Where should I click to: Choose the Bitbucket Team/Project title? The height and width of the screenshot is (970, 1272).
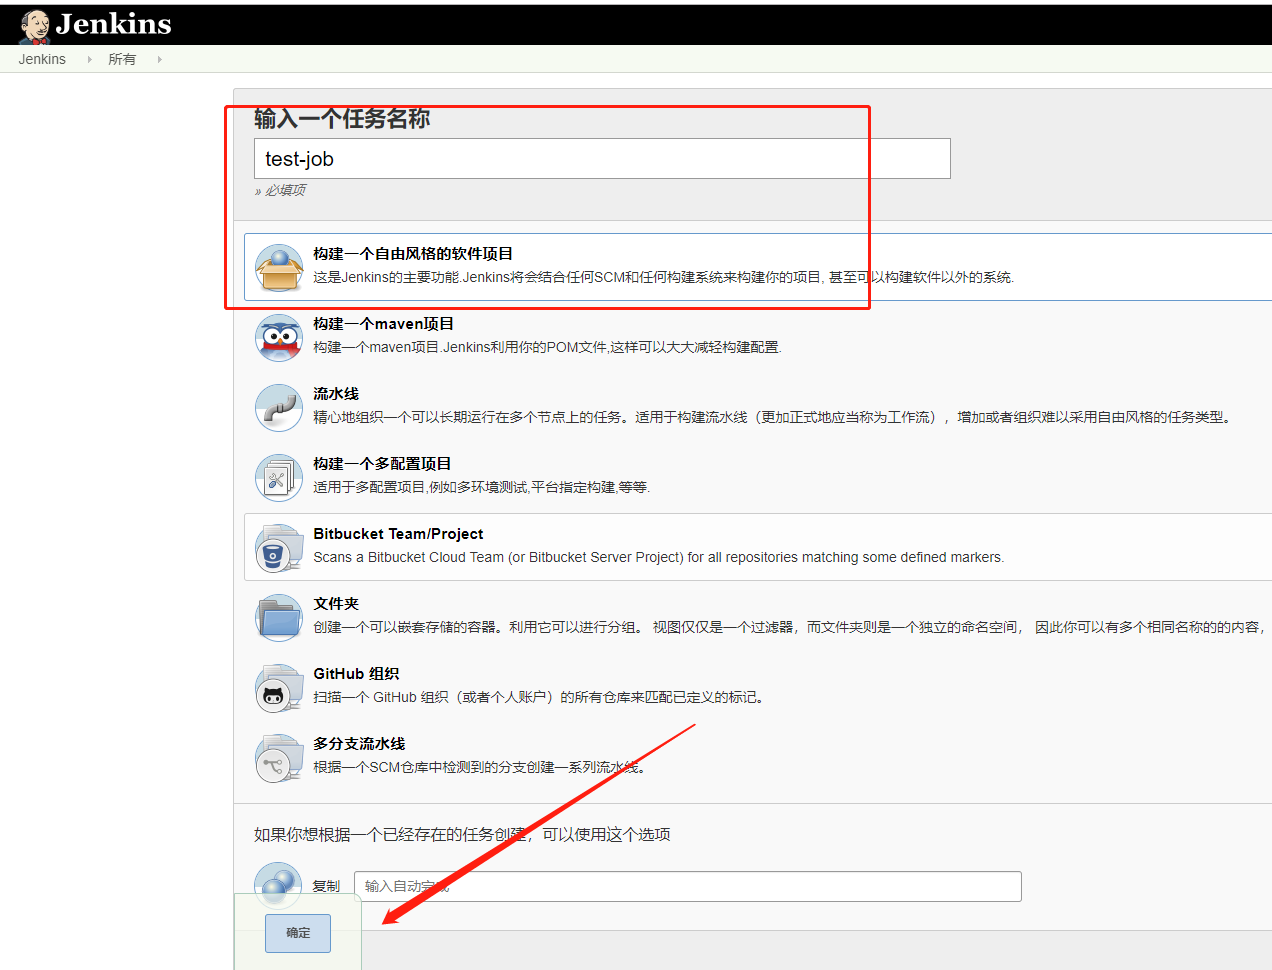(398, 534)
